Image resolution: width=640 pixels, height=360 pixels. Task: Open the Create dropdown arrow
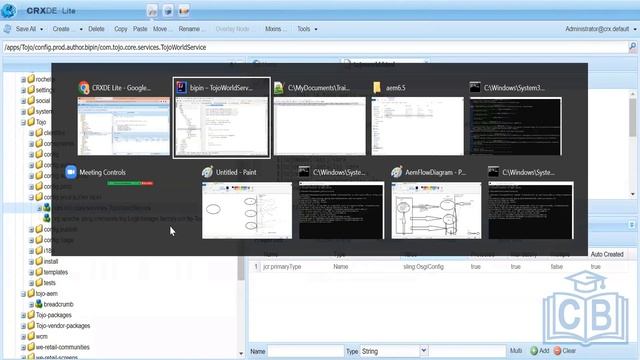(81, 29)
